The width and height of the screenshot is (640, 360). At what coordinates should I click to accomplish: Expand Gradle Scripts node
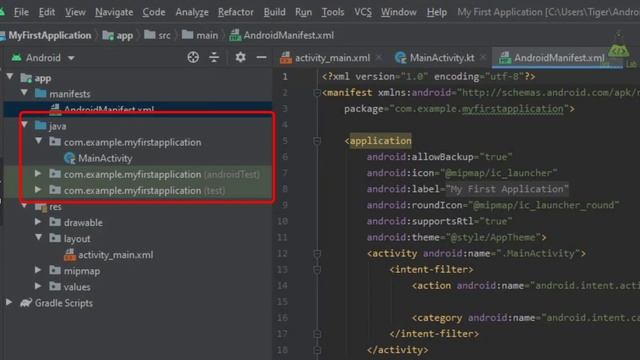click(9, 302)
